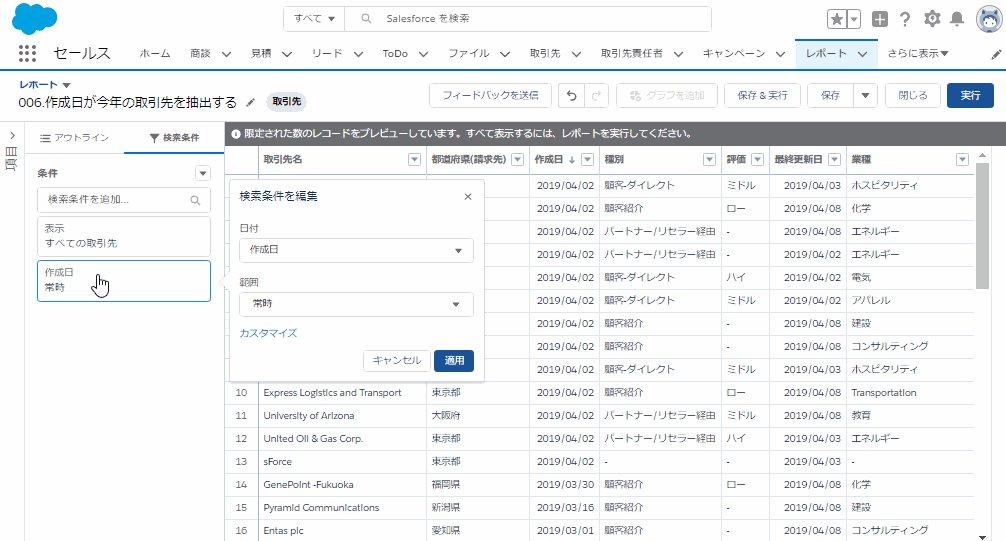Open the リード tab
Image resolution: width=1006 pixels, height=541 pixels.
[327, 53]
